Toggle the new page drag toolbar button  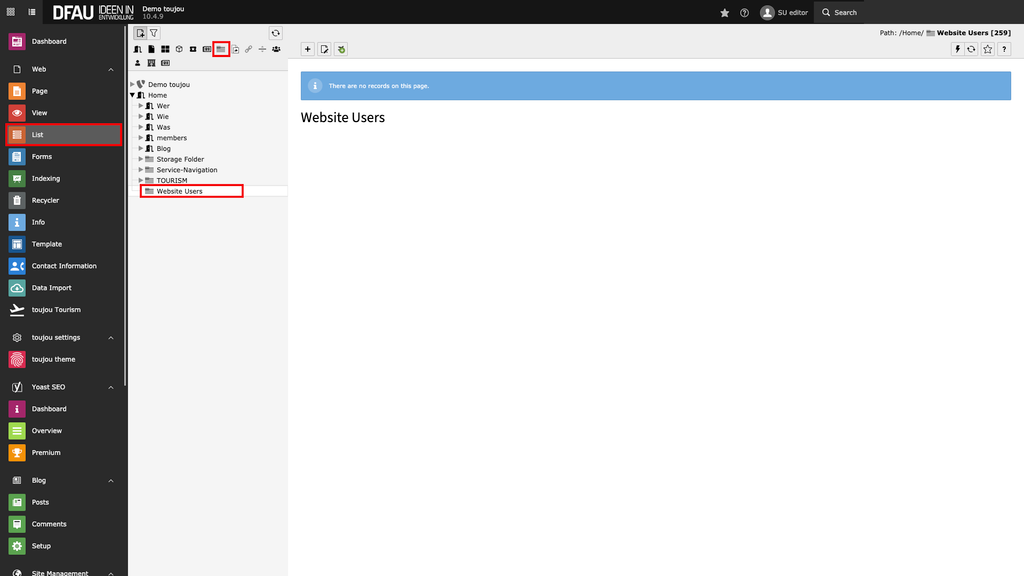click(x=140, y=33)
